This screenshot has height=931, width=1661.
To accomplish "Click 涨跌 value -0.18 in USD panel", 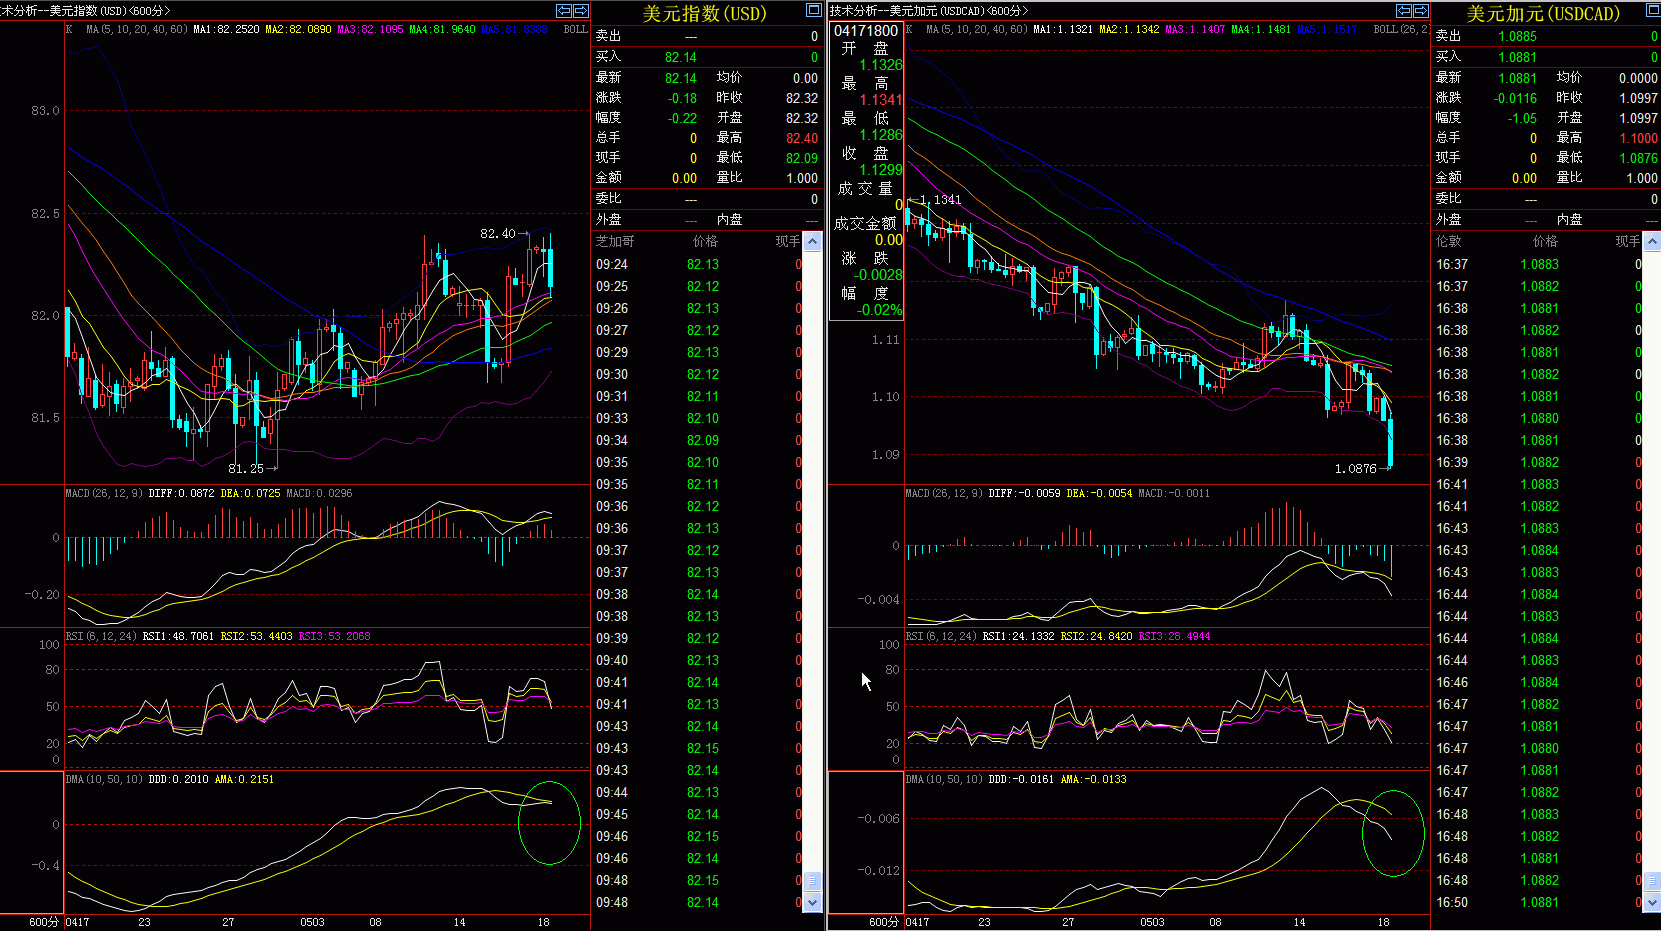I will pyautogui.click(x=683, y=98).
